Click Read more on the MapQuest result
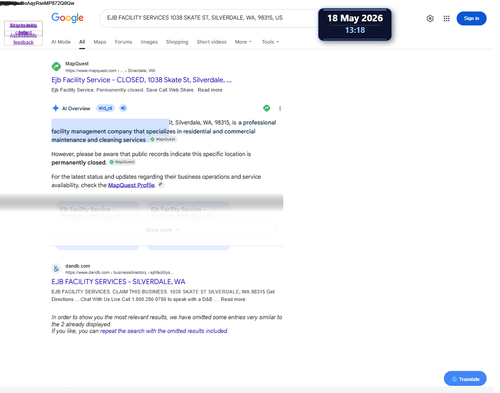Image resolution: width=500 pixels, height=393 pixels. (210, 90)
